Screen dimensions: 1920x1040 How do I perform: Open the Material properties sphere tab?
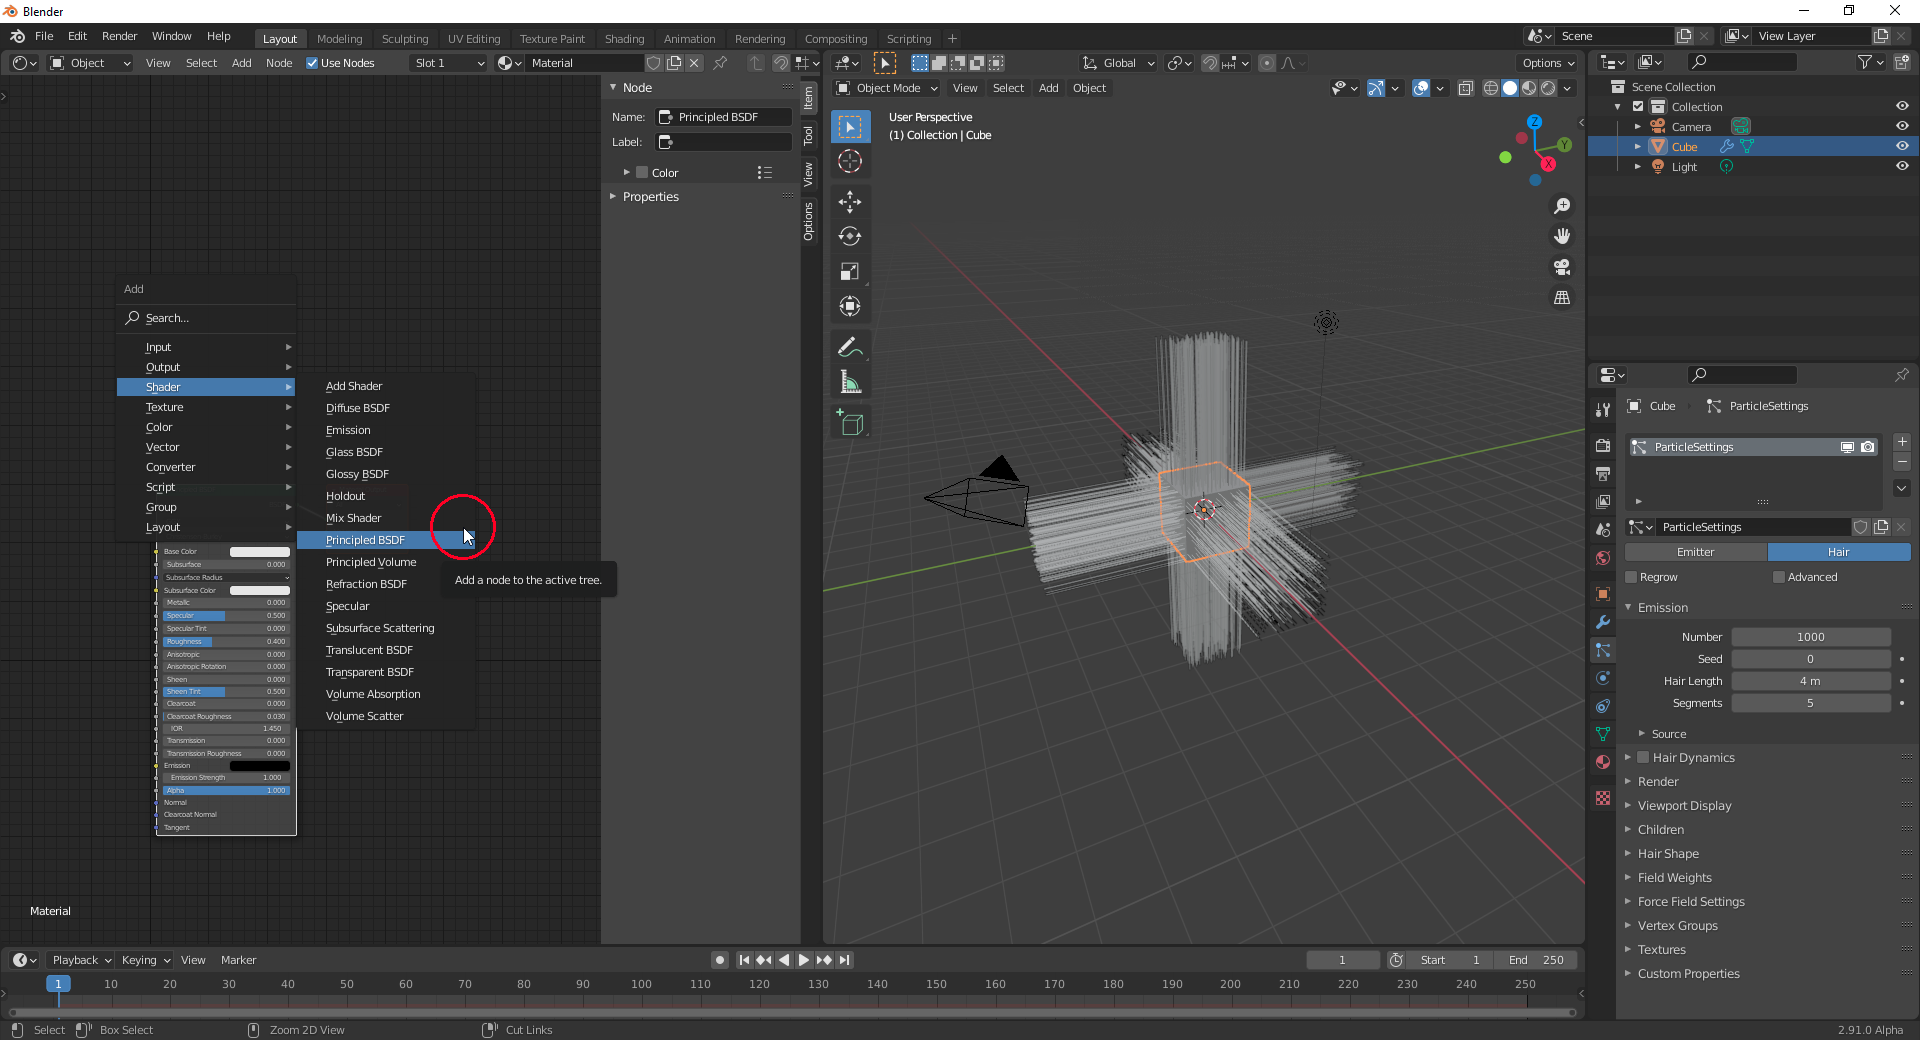tap(1603, 762)
